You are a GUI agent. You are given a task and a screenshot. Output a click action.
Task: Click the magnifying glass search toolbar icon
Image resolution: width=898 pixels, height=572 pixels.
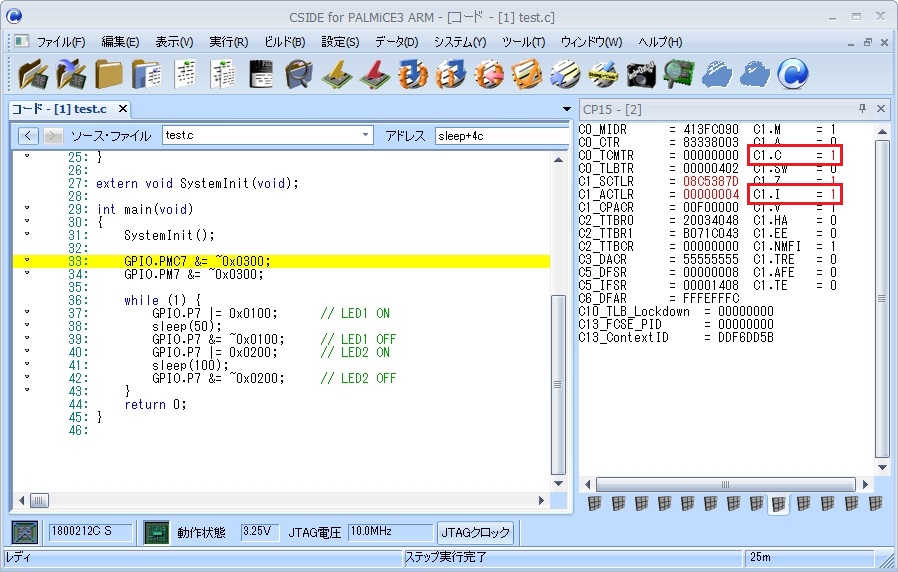[x=299, y=74]
